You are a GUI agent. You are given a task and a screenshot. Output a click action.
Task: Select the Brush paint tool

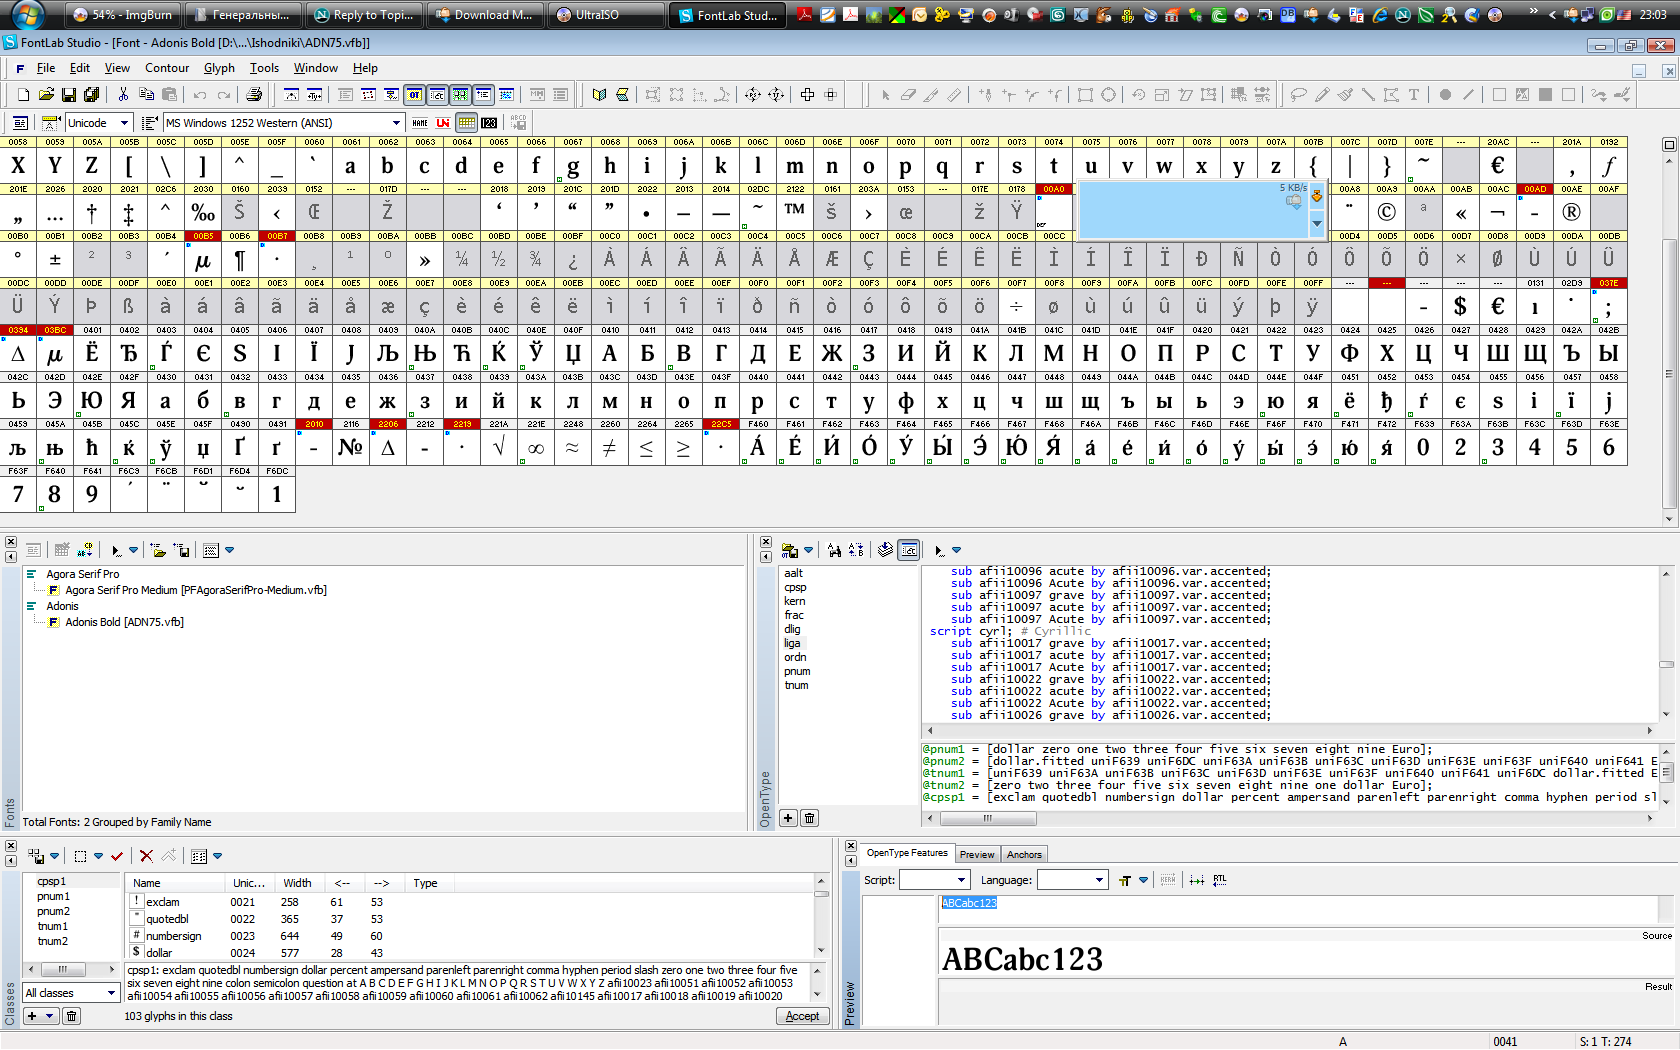(x=1345, y=95)
